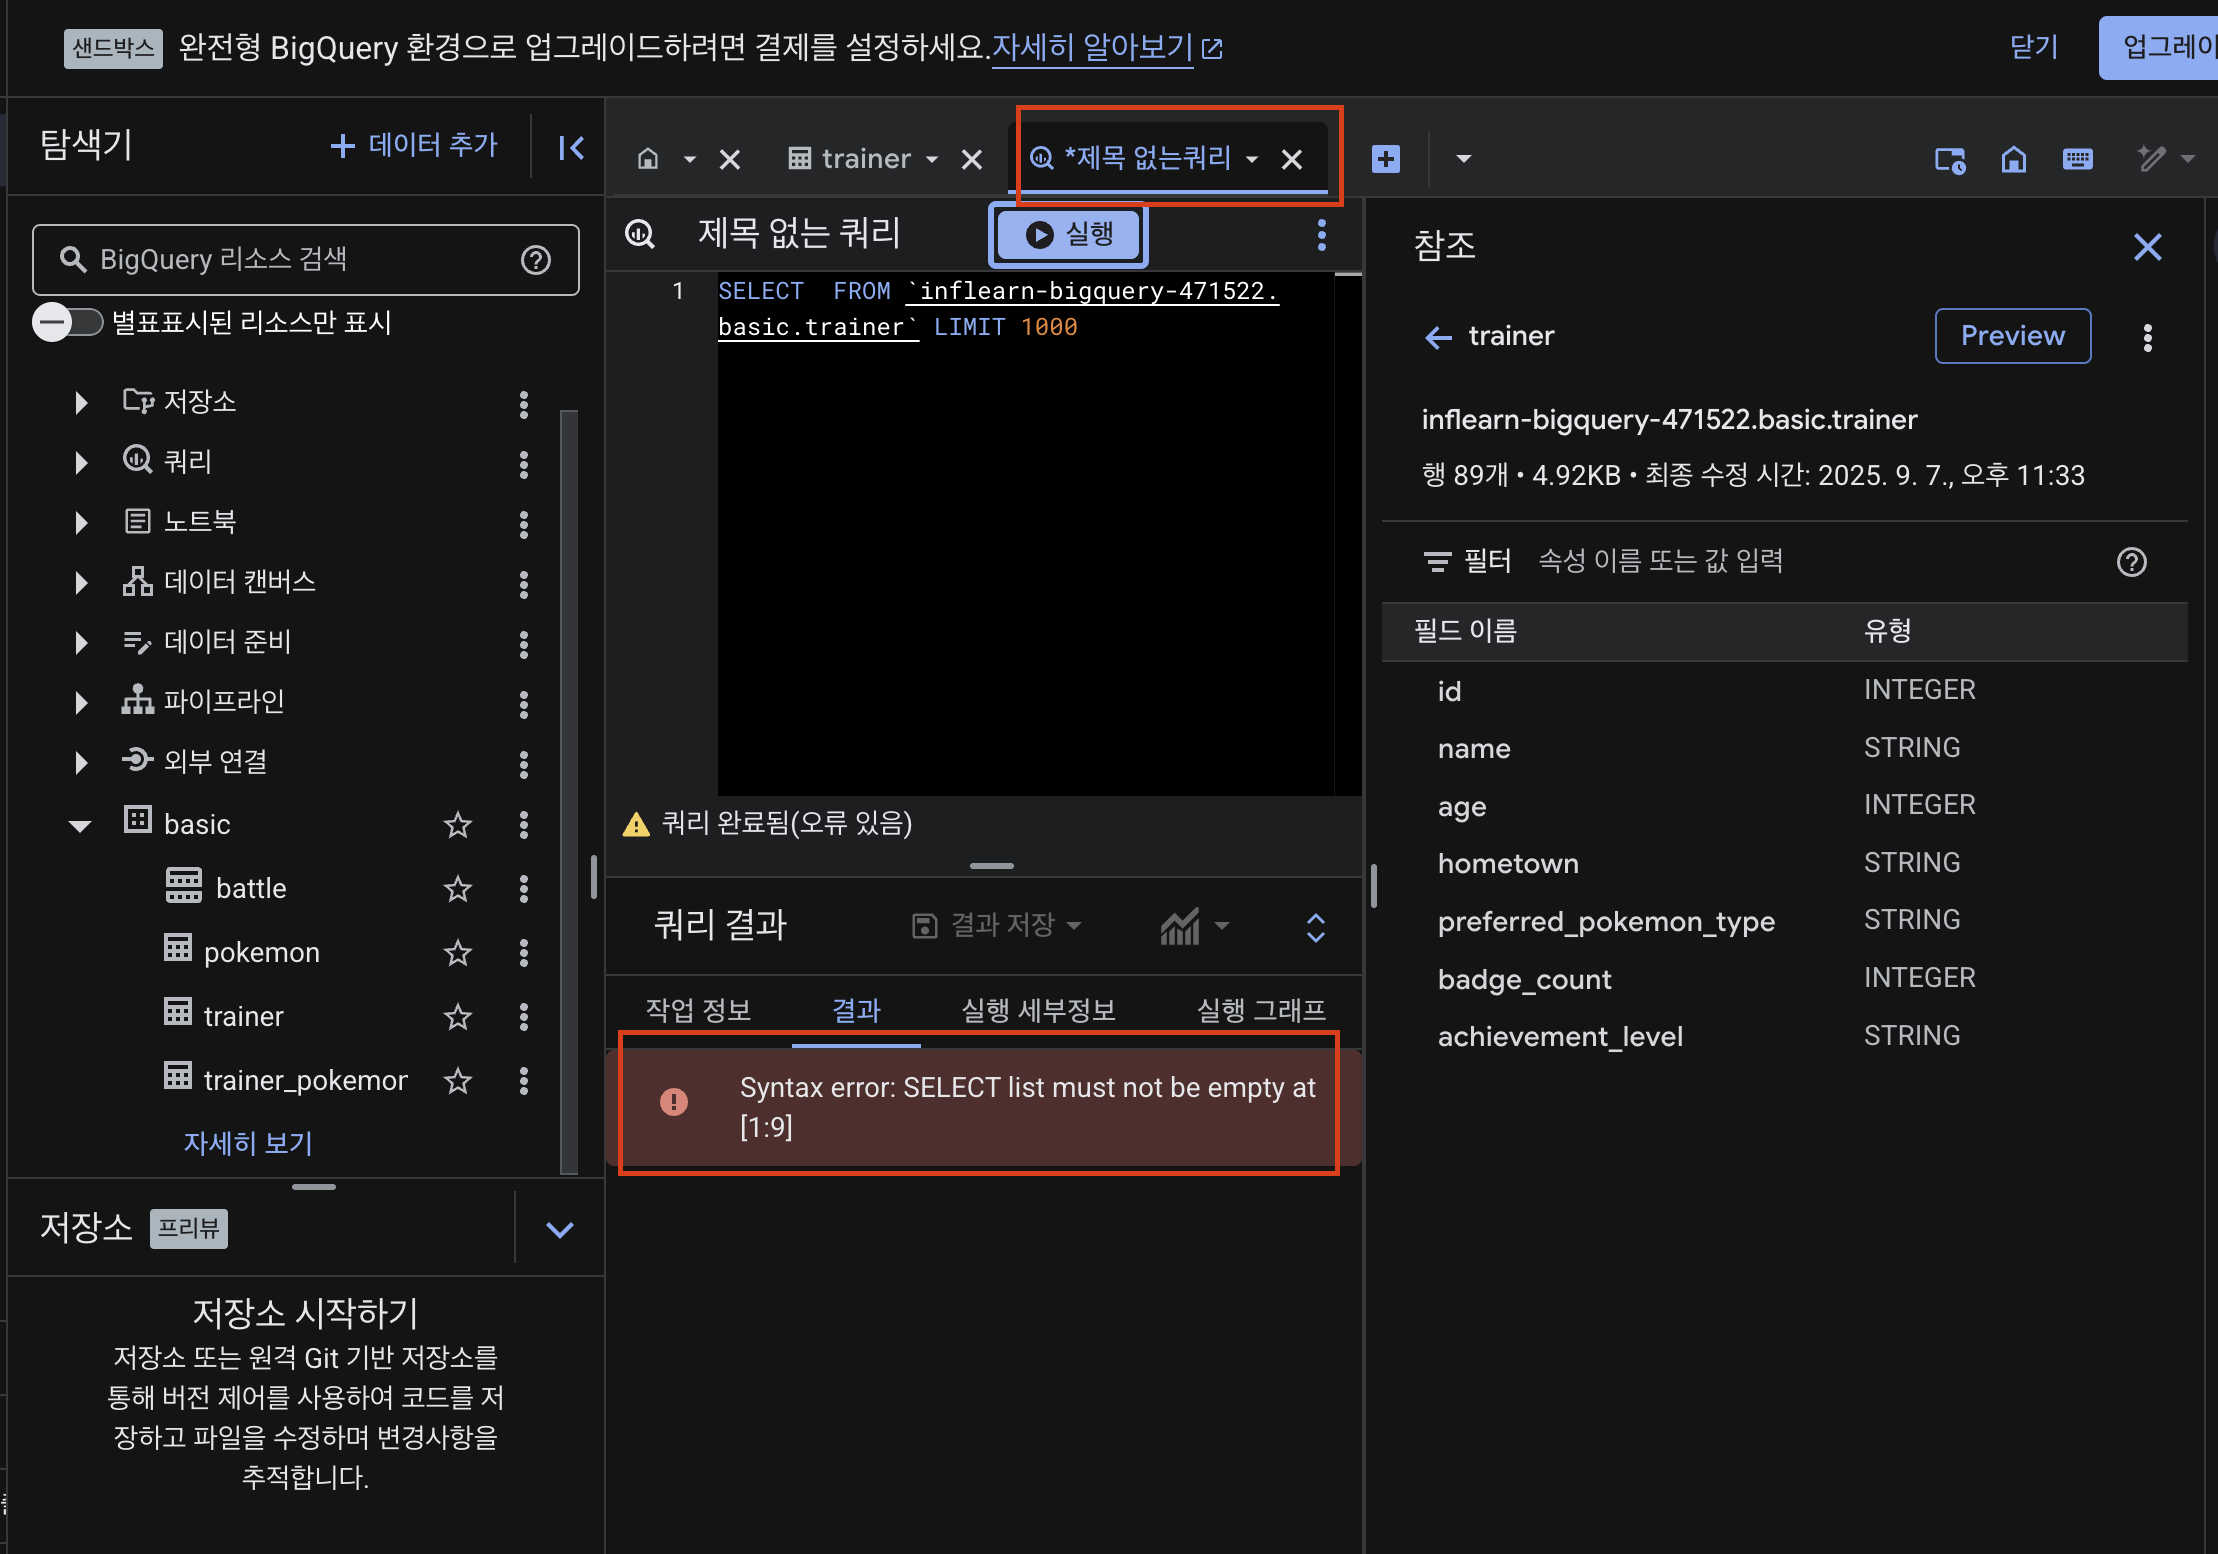The width and height of the screenshot is (2218, 1554).
Task: Go back with arrow next to trainer
Action: pos(1438,337)
